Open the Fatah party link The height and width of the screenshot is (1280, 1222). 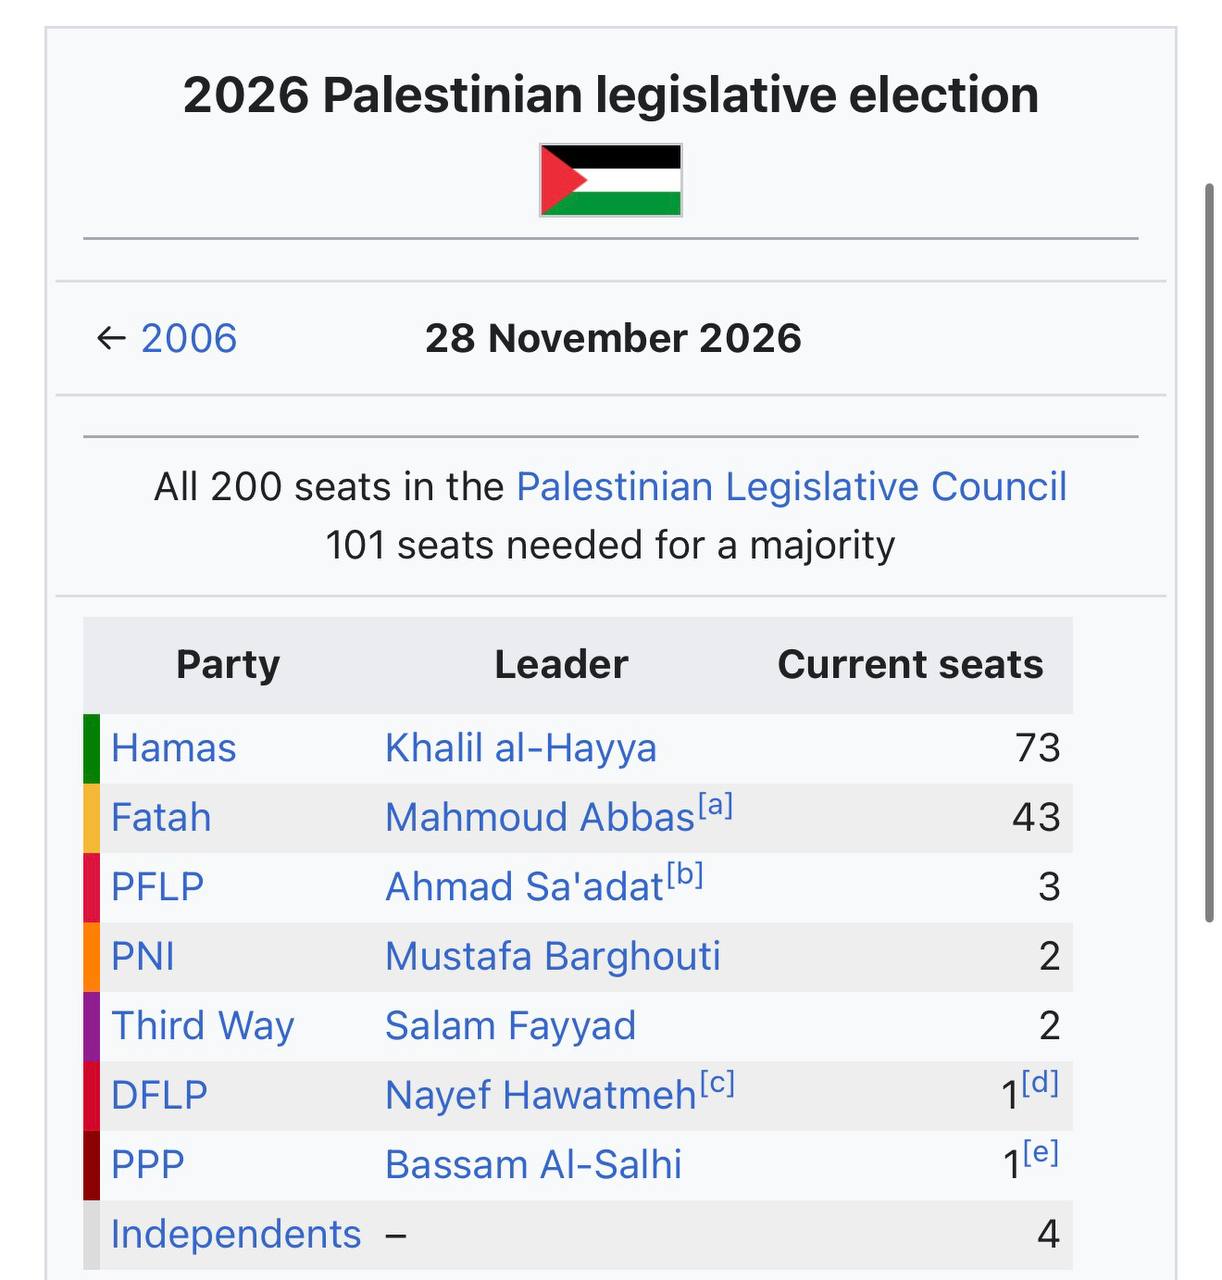pyautogui.click(x=161, y=818)
